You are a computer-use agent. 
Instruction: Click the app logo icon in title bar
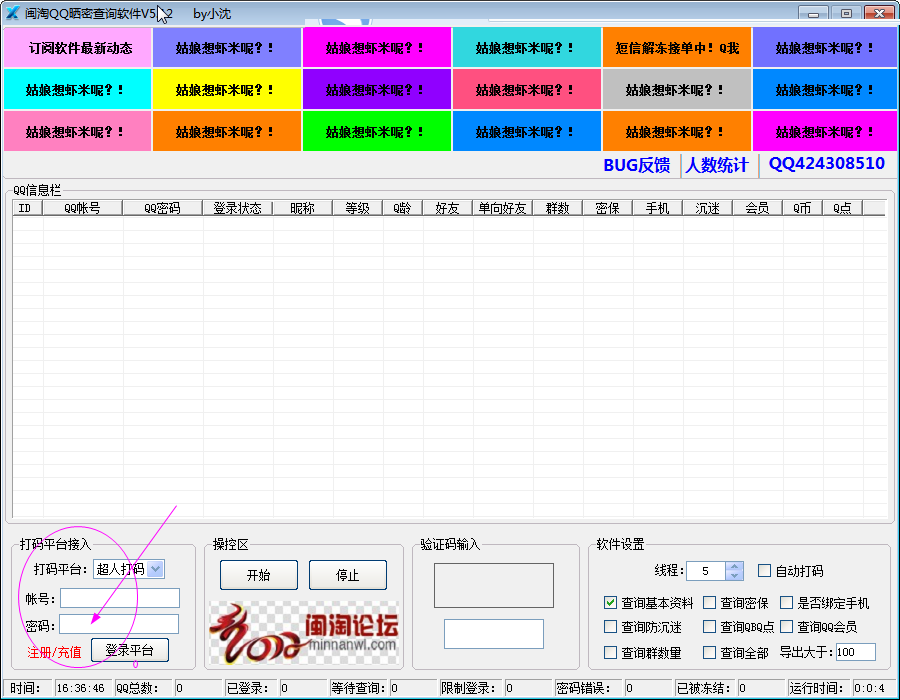(x=13, y=13)
